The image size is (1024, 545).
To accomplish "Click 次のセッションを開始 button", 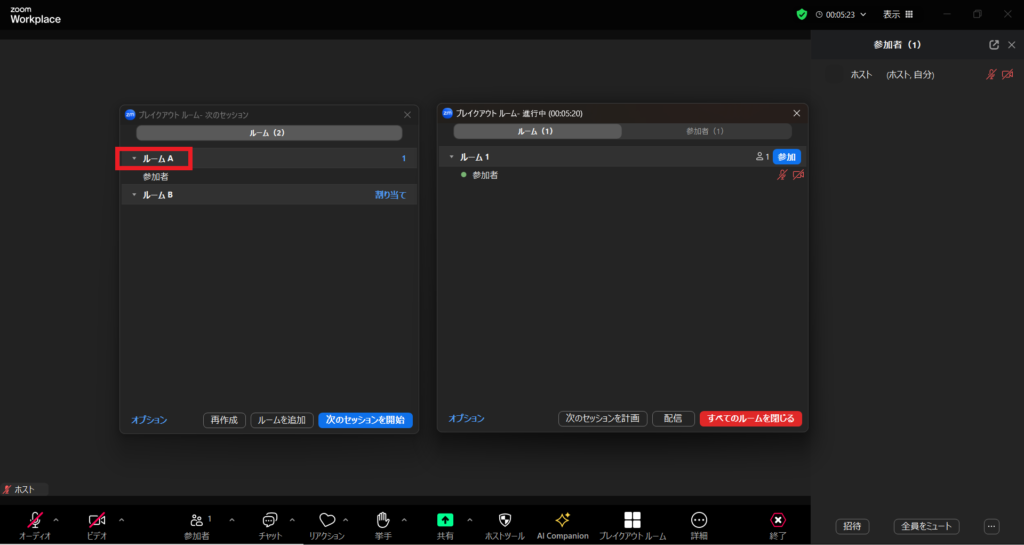I will [x=365, y=420].
